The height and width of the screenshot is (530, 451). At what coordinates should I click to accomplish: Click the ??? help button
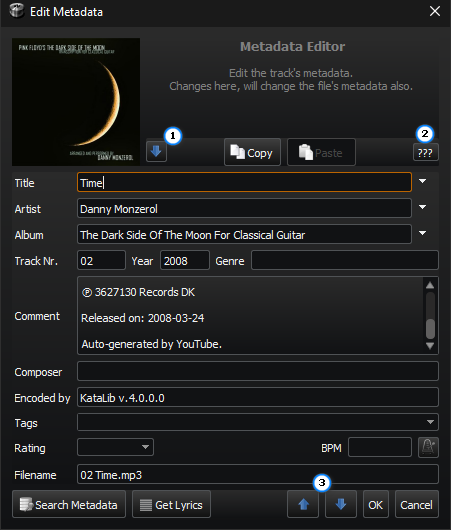click(x=425, y=152)
